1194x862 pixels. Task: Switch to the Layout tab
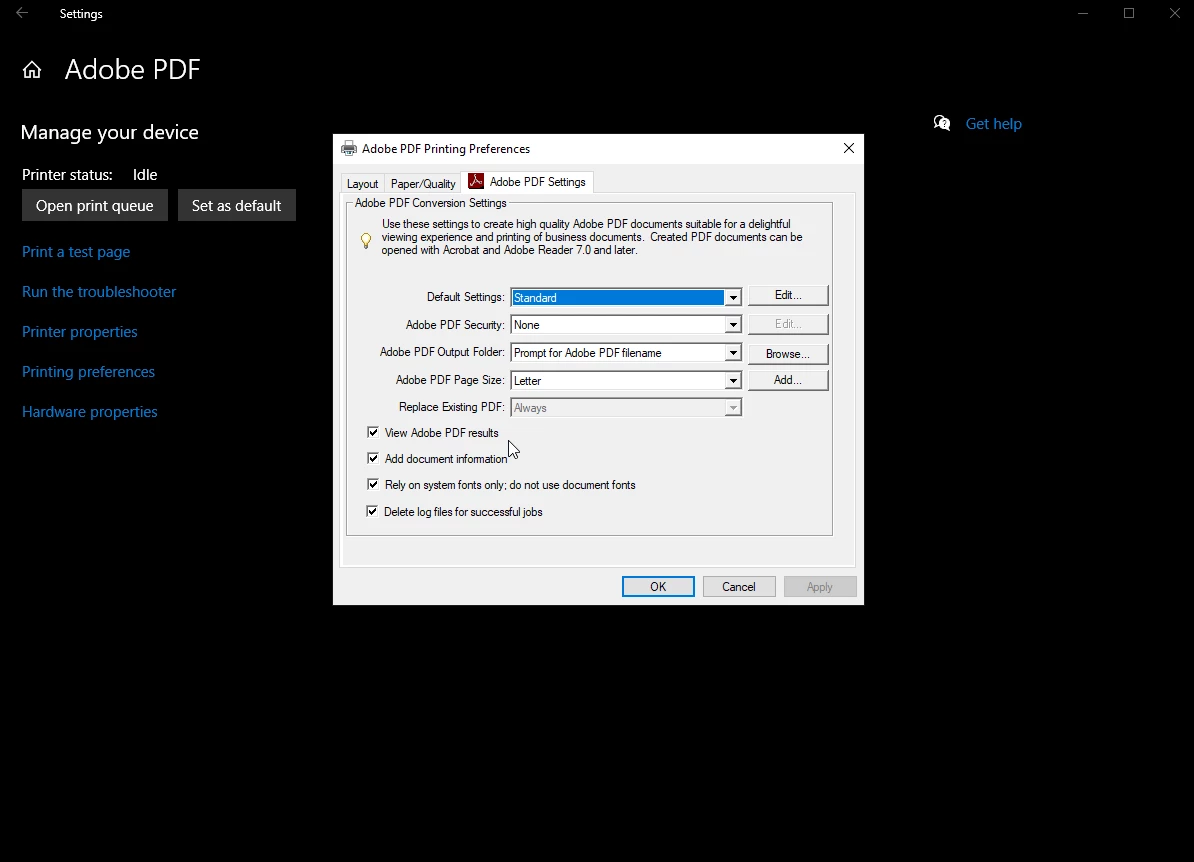point(362,184)
